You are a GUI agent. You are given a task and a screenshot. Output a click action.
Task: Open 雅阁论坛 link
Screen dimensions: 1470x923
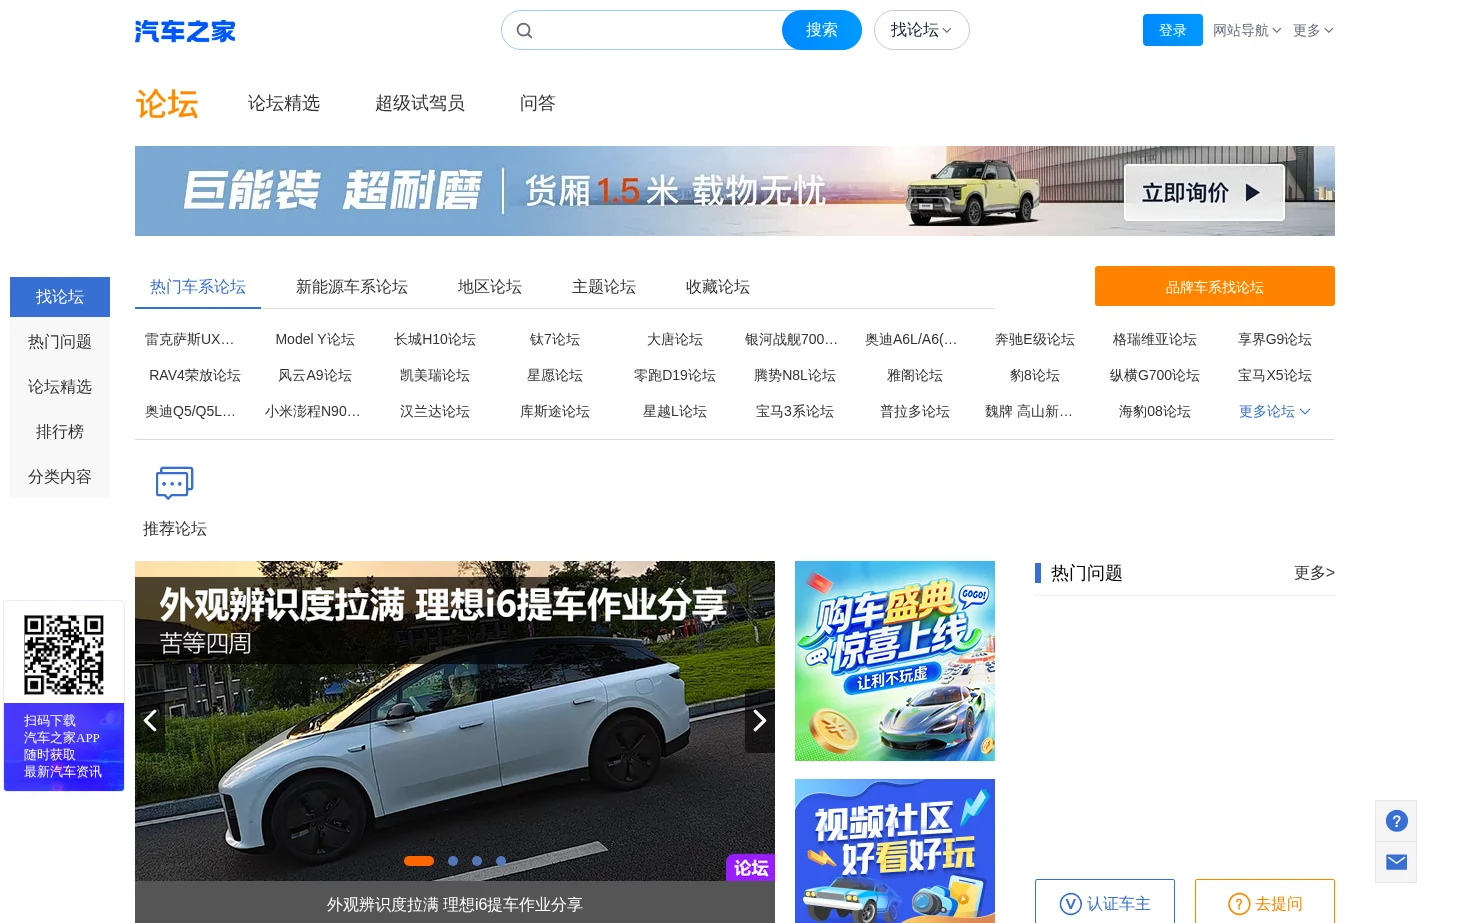pos(915,375)
